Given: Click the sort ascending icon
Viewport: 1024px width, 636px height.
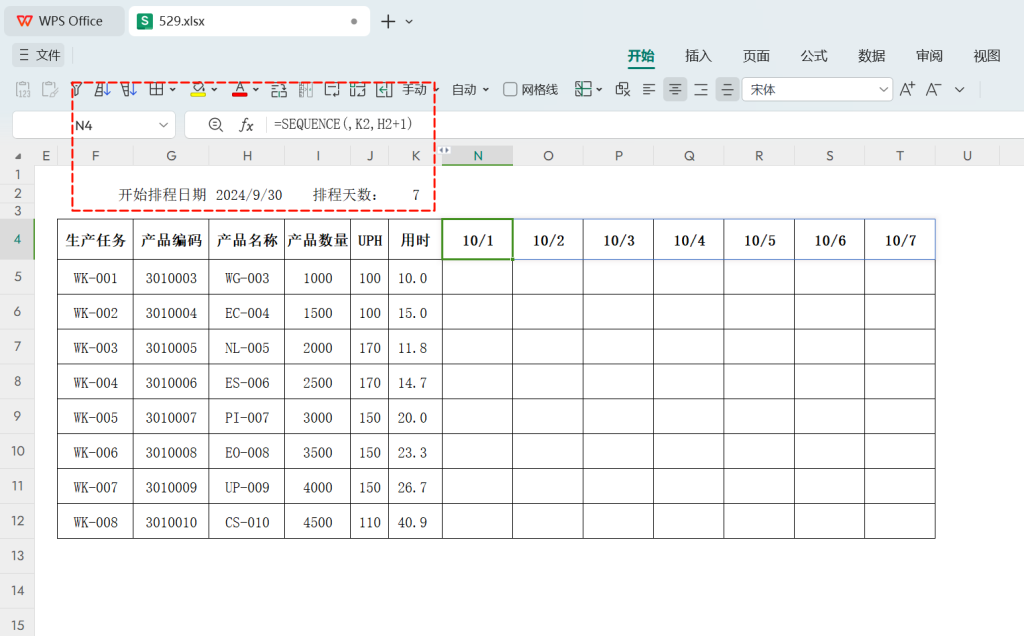Looking at the screenshot, I should [x=103, y=89].
